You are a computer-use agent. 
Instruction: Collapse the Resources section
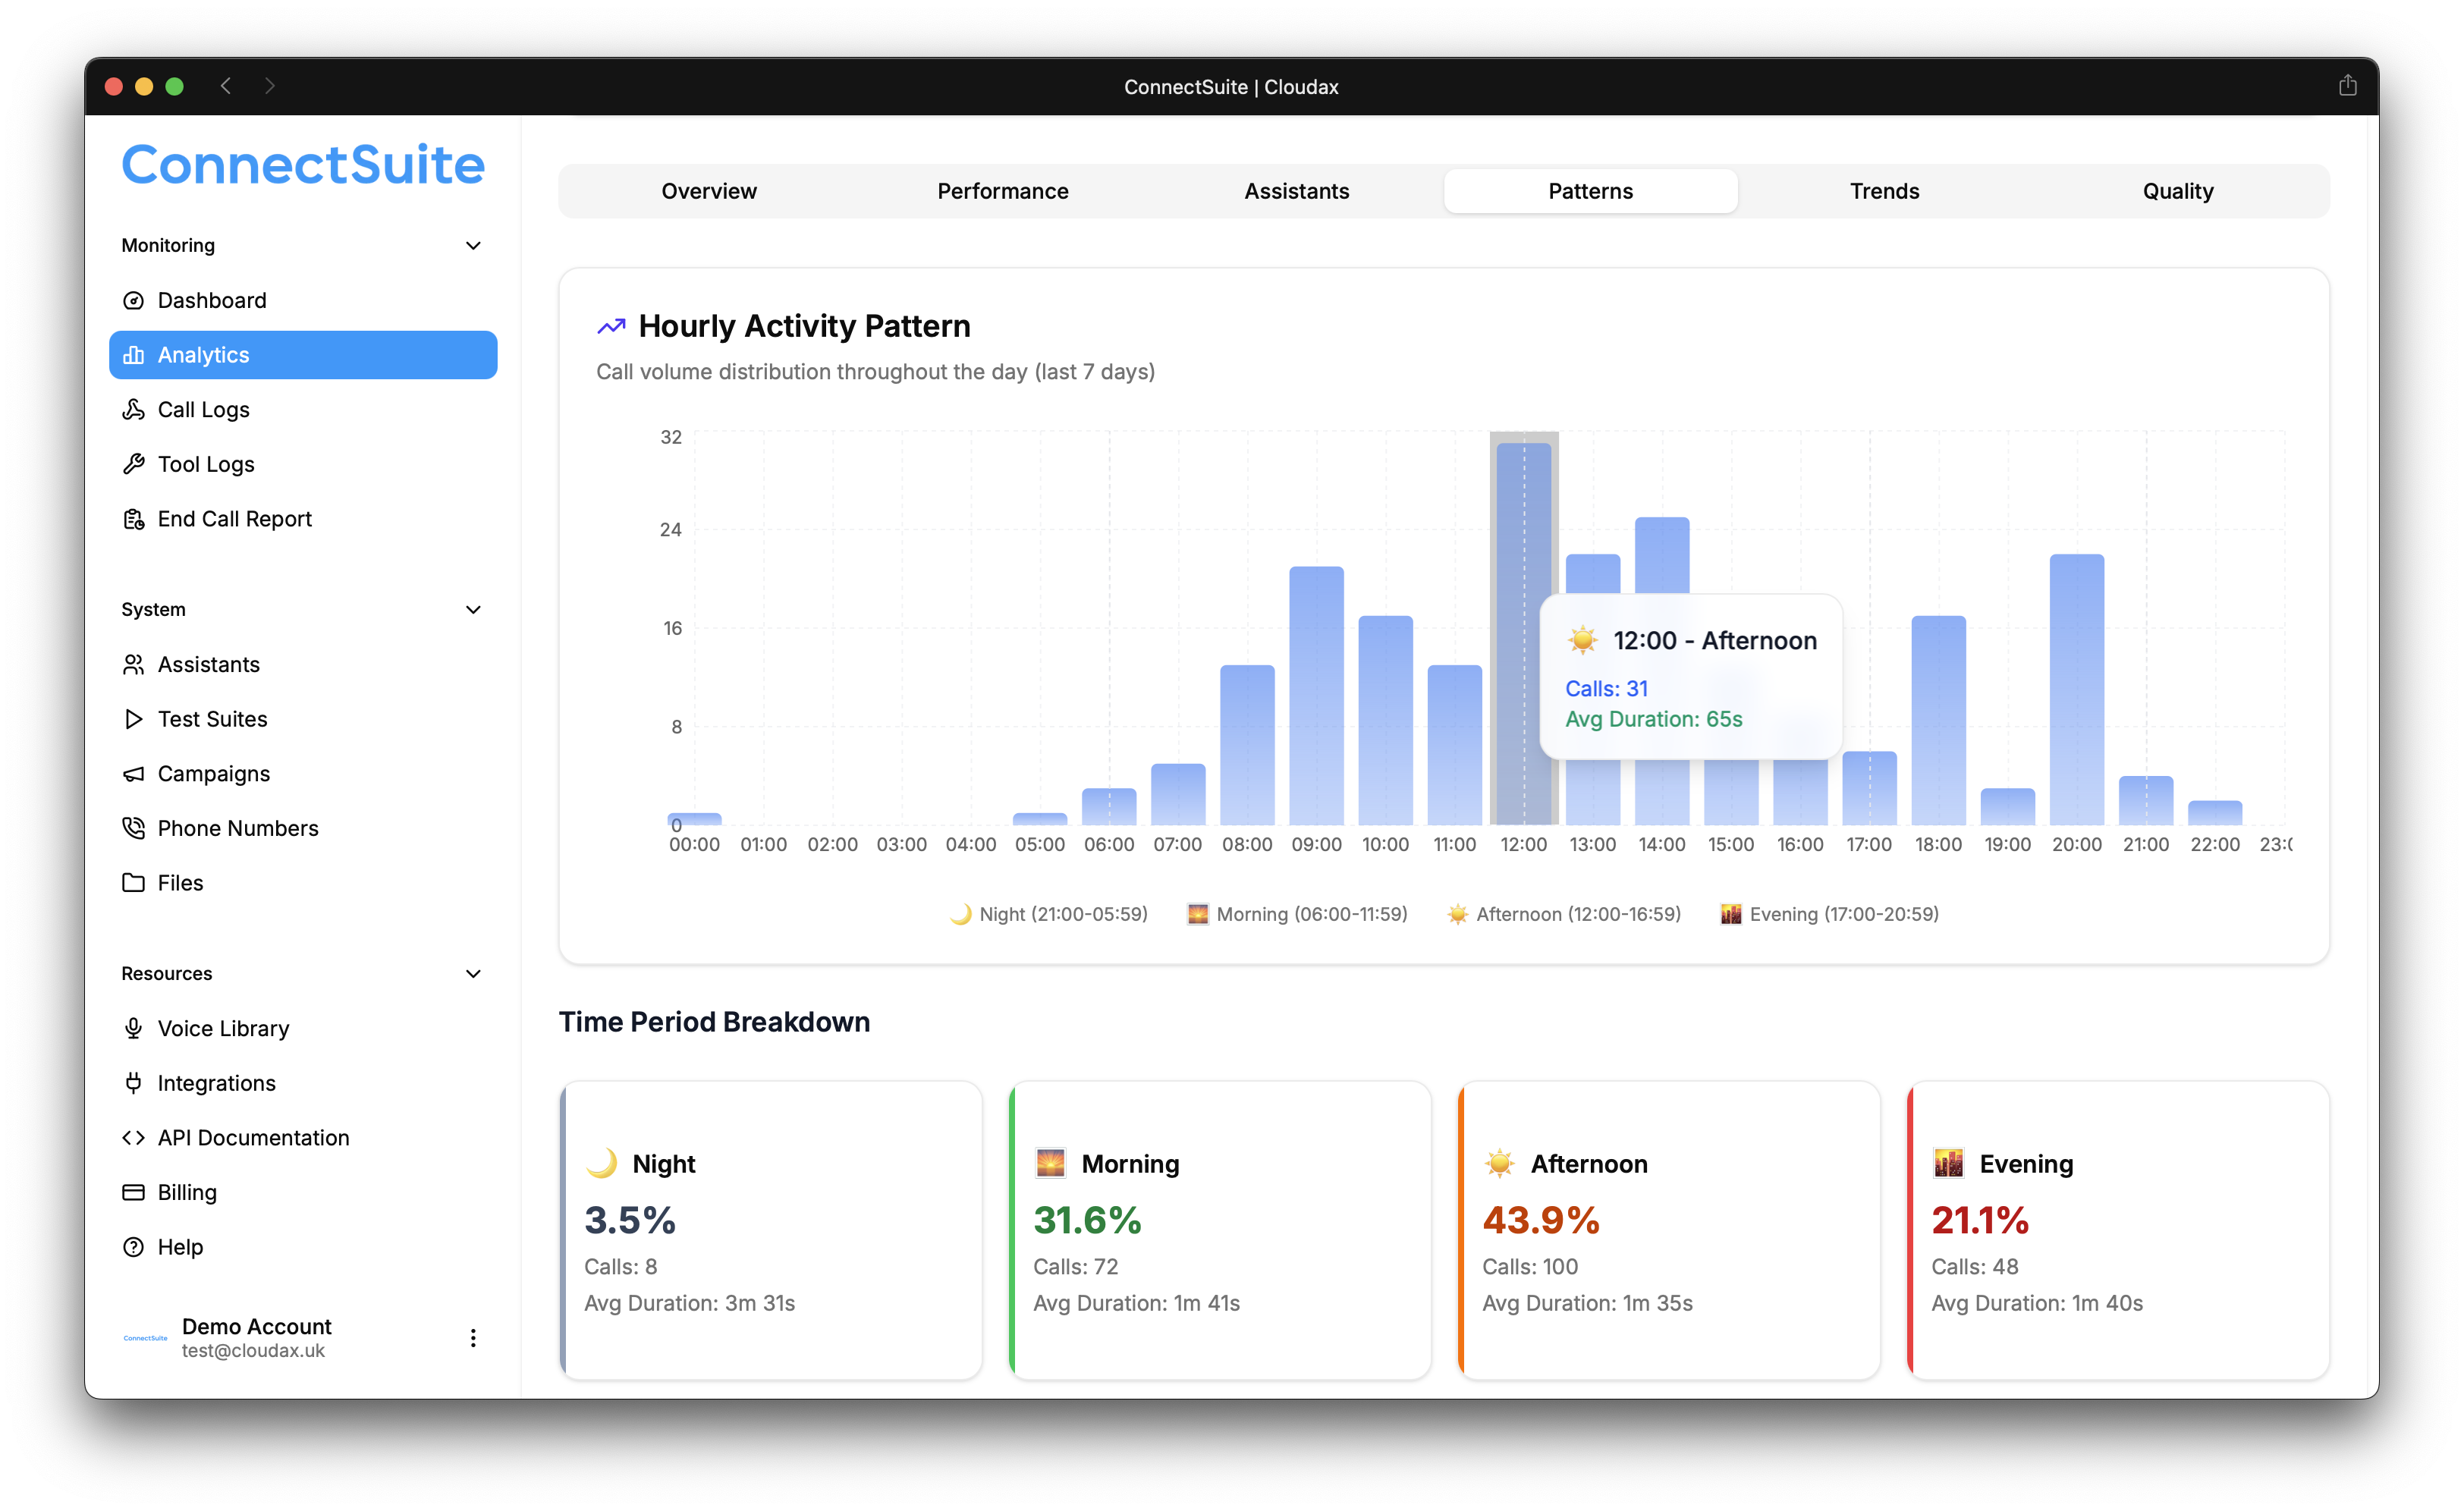(x=473, y=973)
